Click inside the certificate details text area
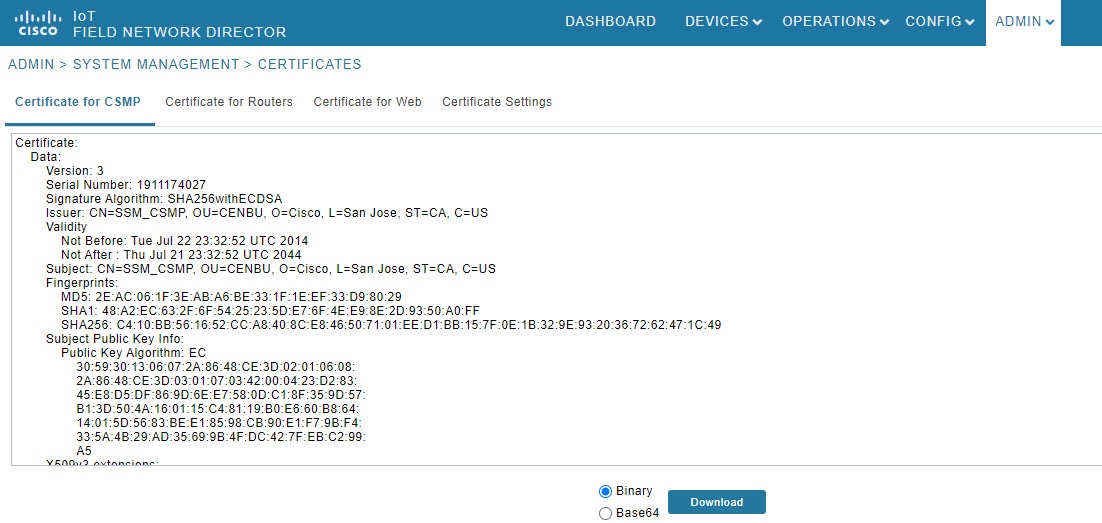The image size is (1102, 523). (x=557, y=299)
